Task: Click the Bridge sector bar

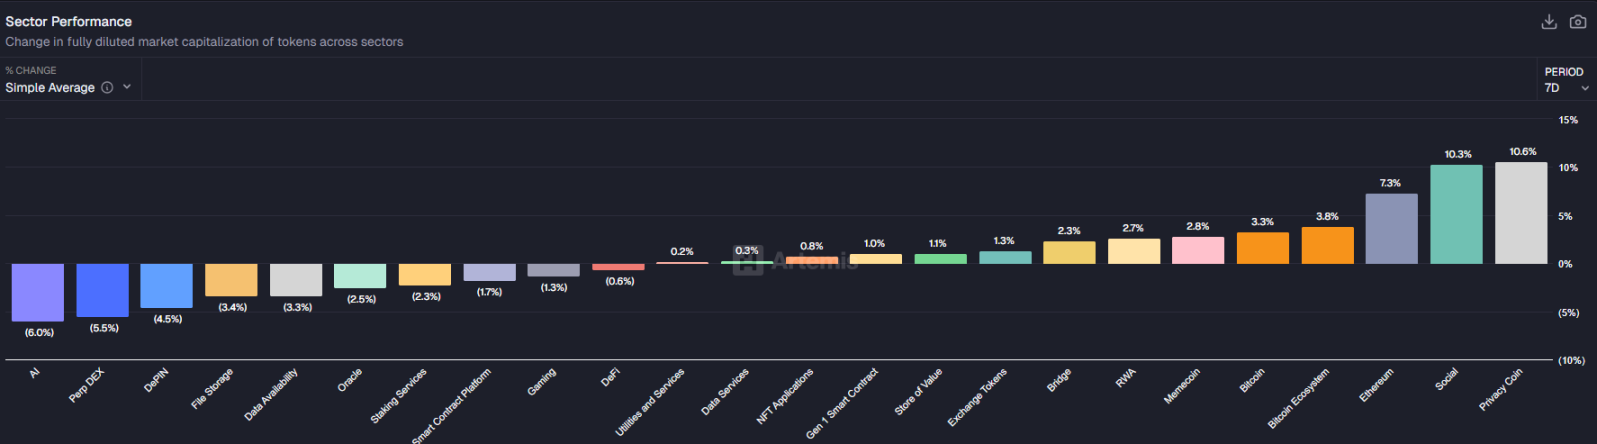Action: click(x=1069, y=253)
